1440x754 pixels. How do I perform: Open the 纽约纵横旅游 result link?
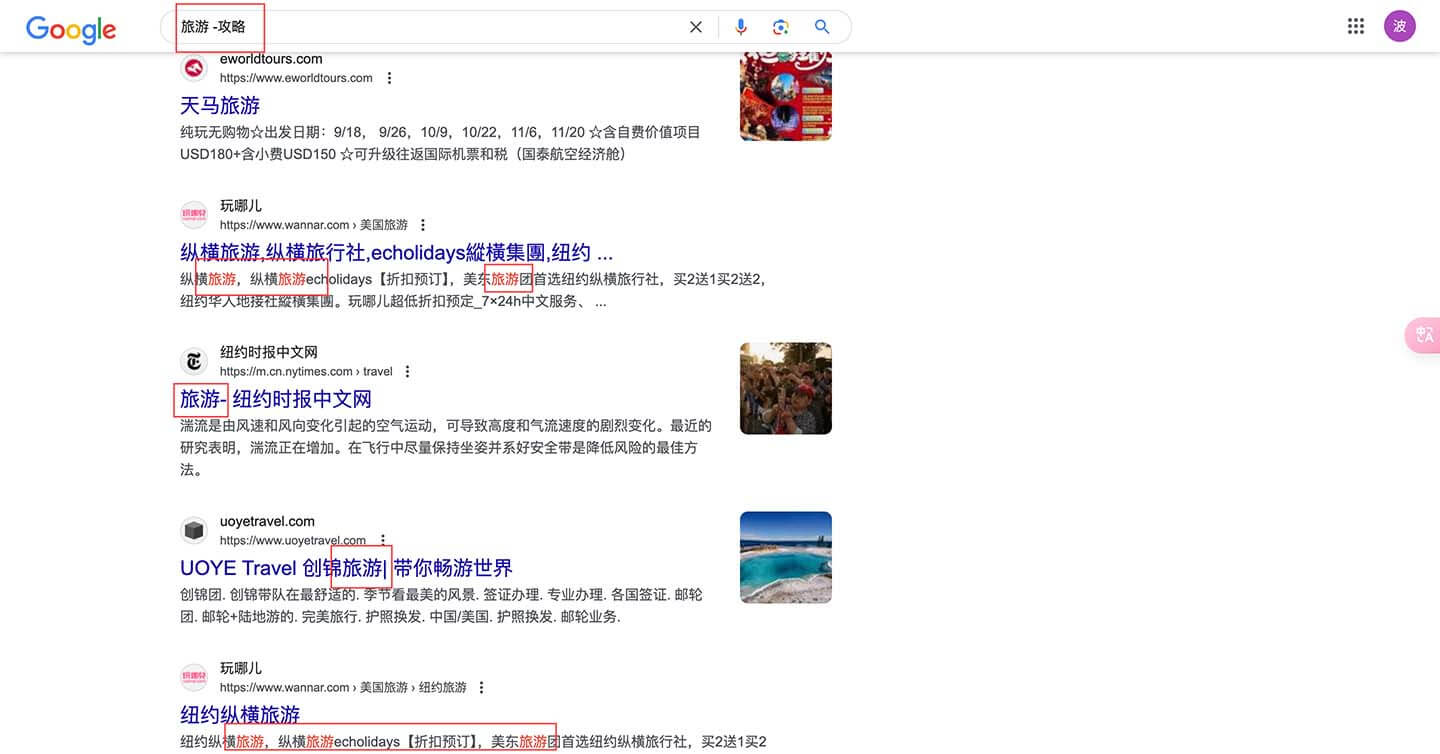pos(240,714)
